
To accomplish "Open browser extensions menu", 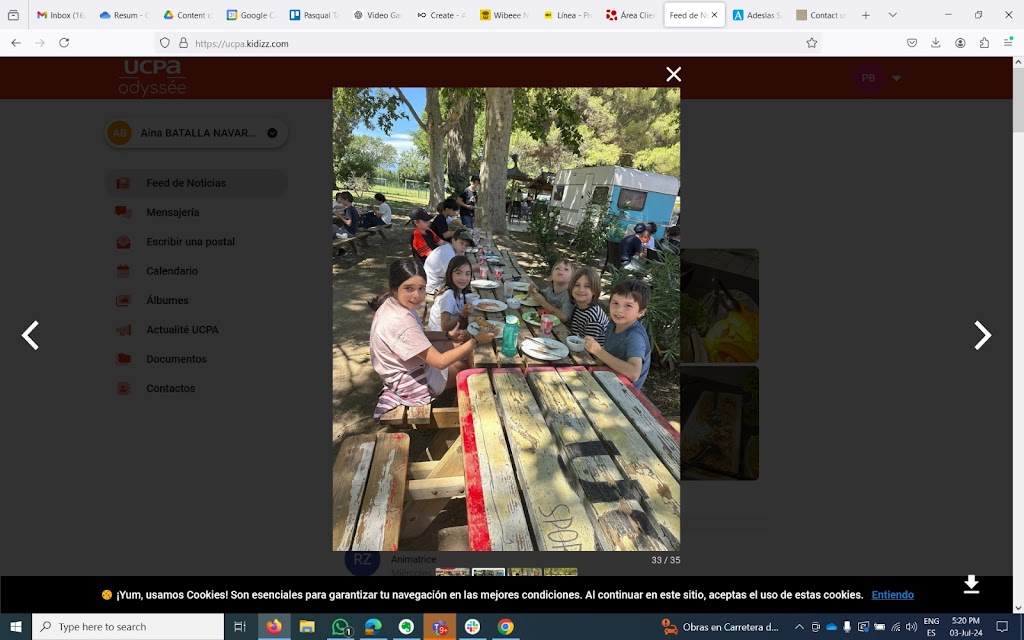I will tap(984, 43).
